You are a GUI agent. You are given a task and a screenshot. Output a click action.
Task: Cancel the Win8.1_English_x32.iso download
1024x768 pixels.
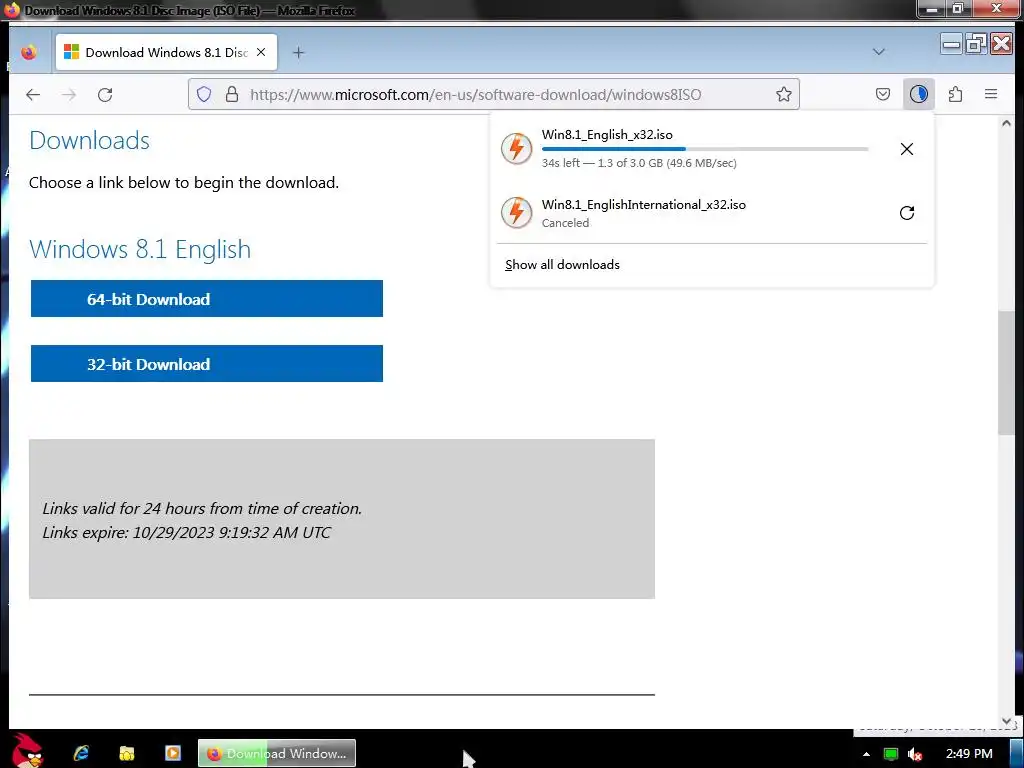(906, 149)
